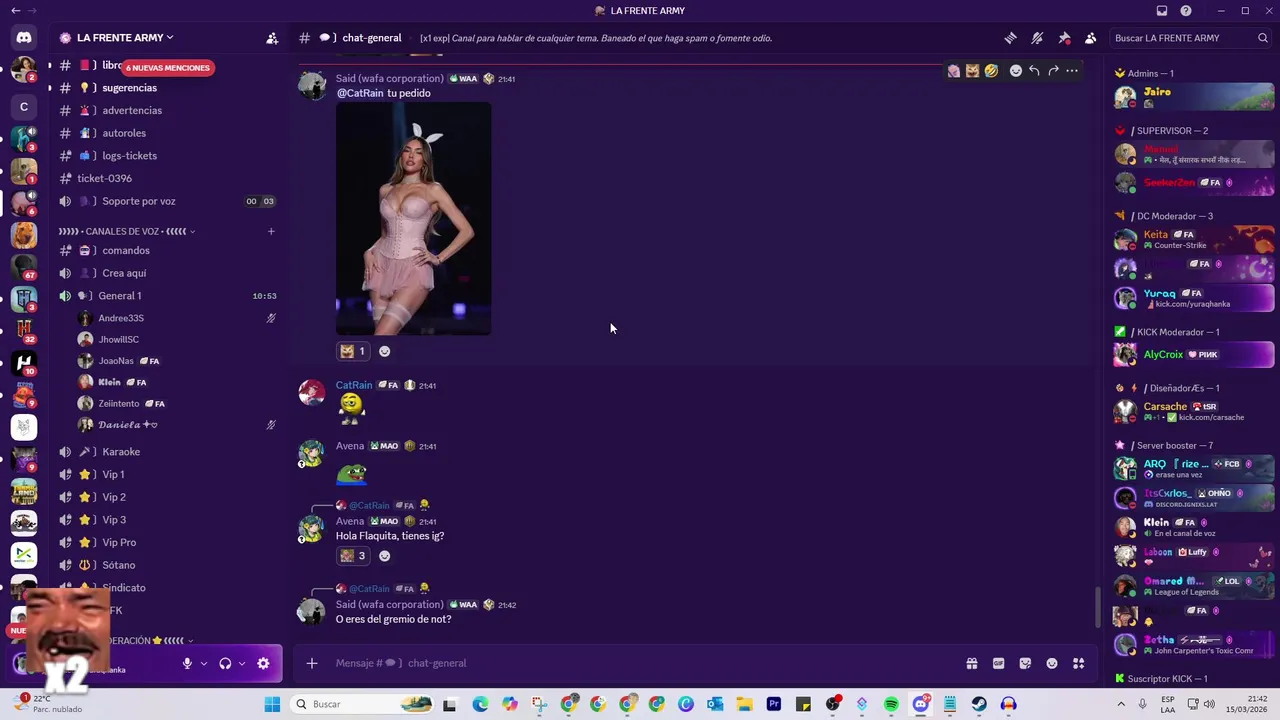Open the apps launcher icon in message box

click(x=1079, y=663)
